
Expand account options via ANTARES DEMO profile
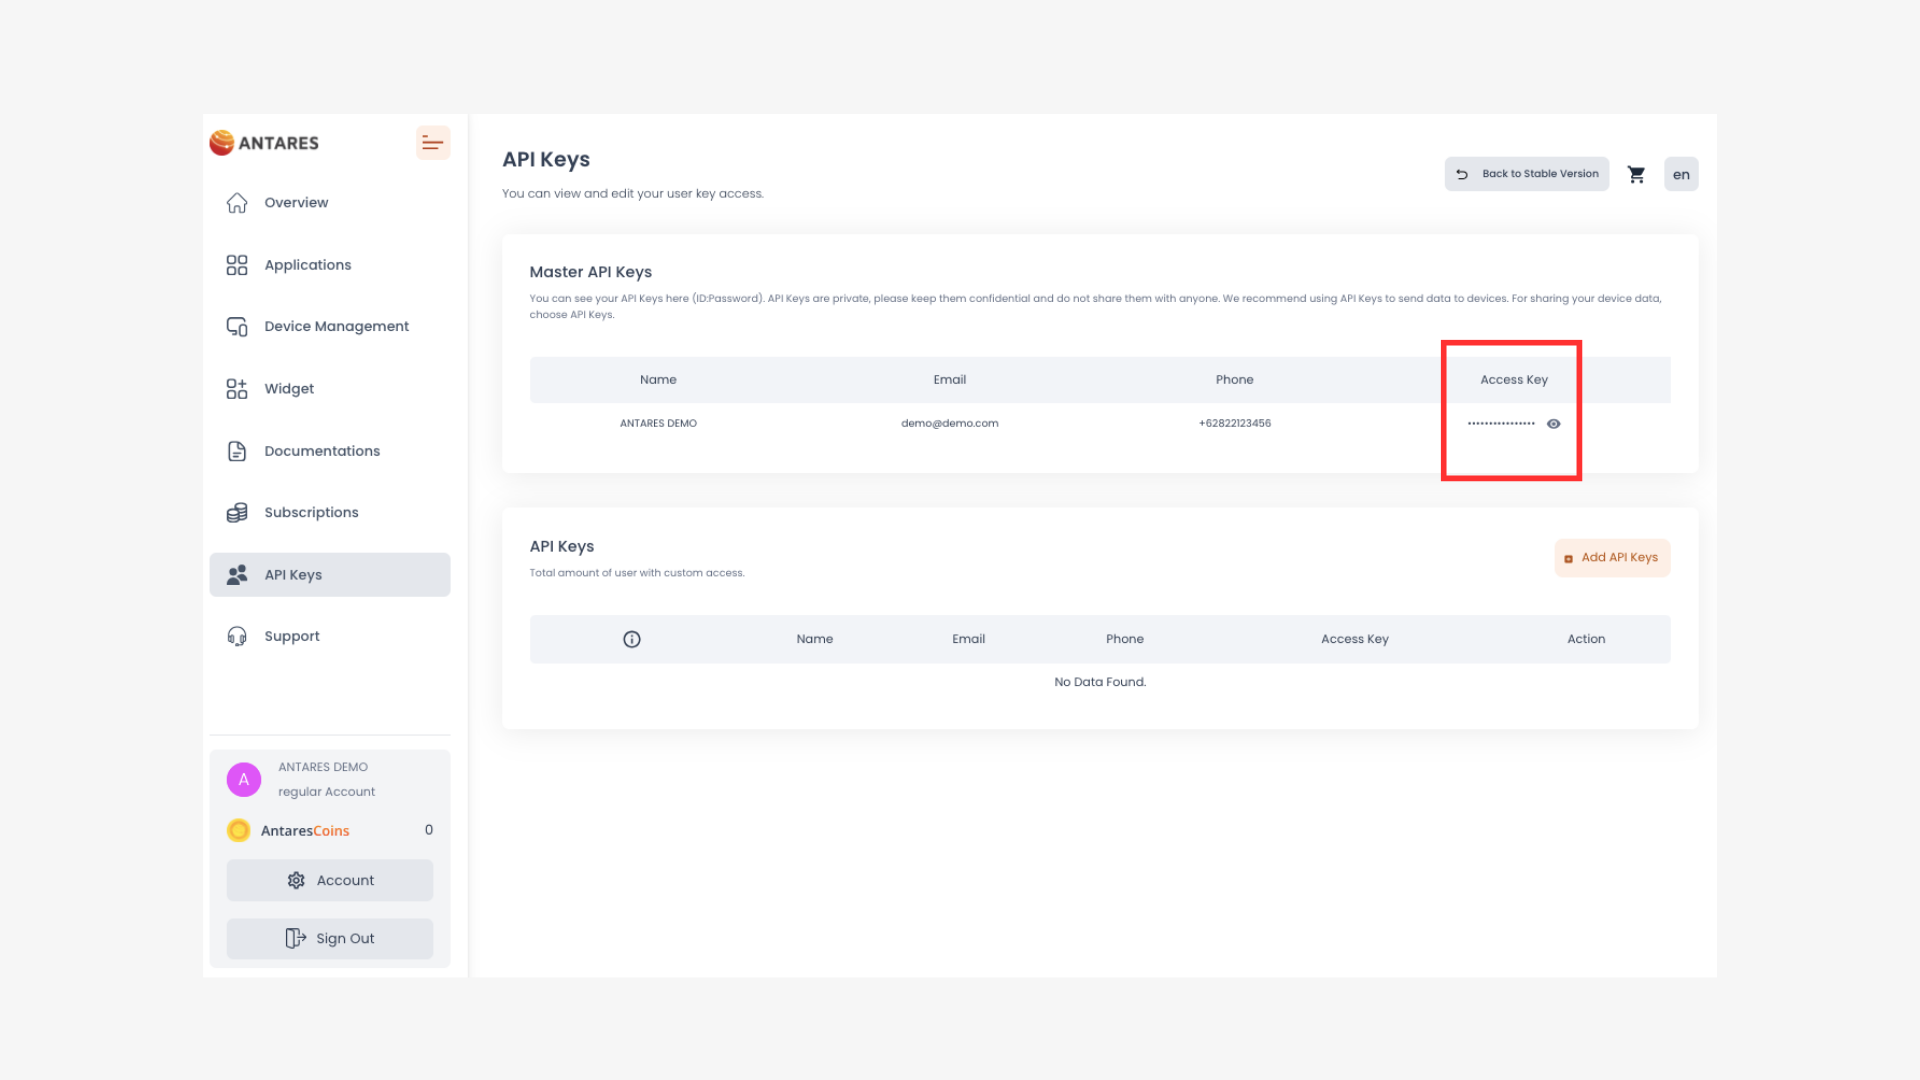323,767
